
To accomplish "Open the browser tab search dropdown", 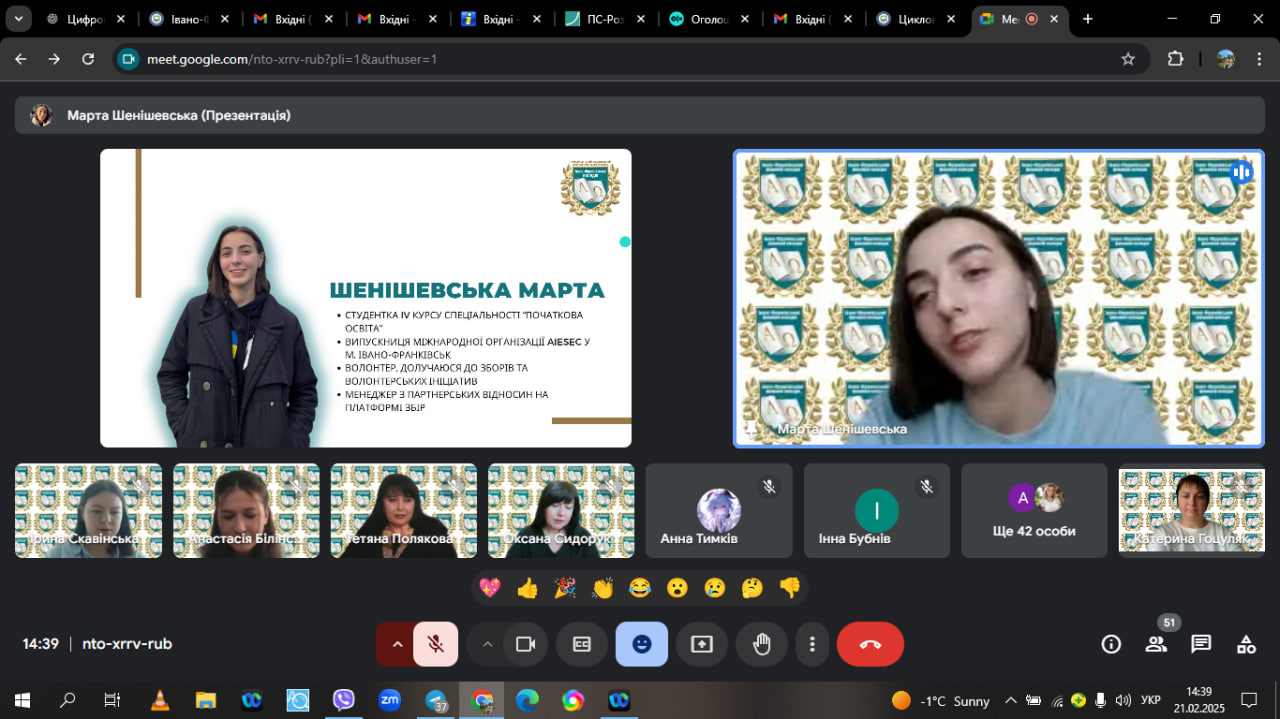I will pyautogui.click(x=18, y=18).
